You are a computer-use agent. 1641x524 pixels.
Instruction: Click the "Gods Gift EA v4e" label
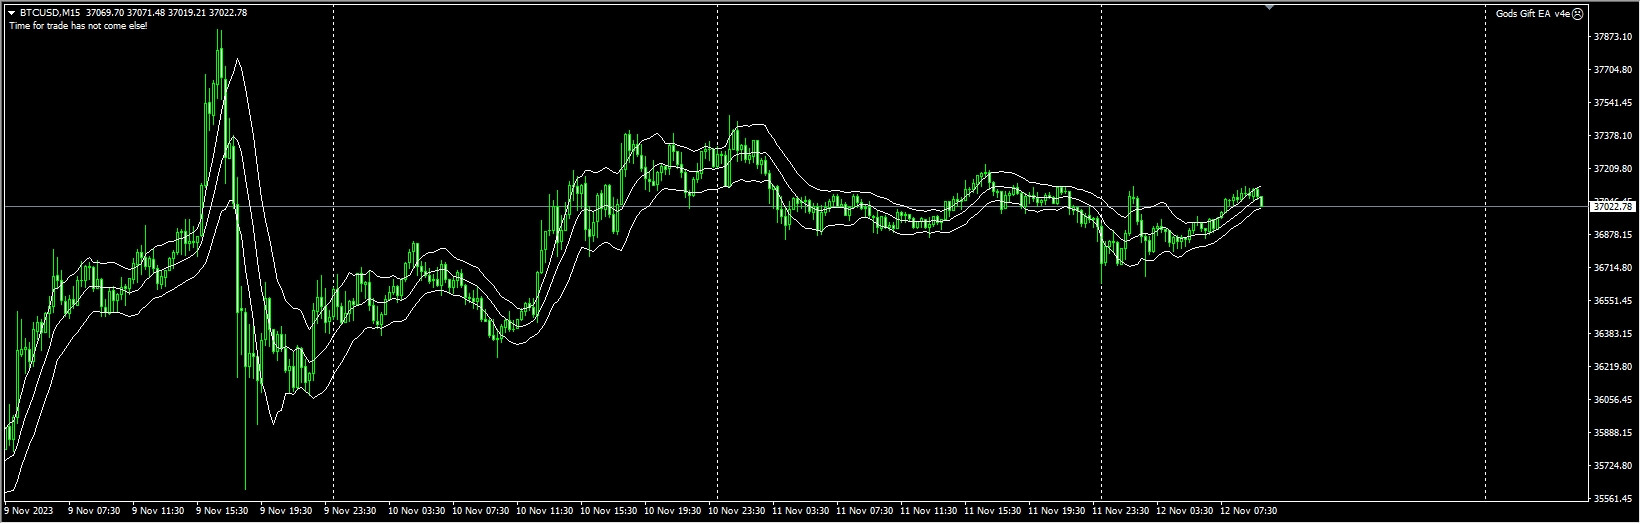click(x=1533, y=13)
